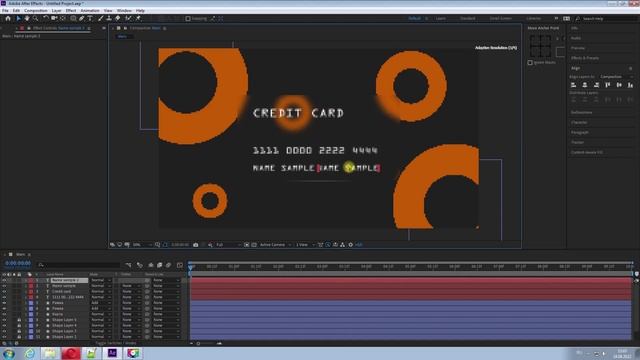Viewport: 640px width, 360px height.
Task: Click the graph editor icon in timeline
Action: (180, 265)
